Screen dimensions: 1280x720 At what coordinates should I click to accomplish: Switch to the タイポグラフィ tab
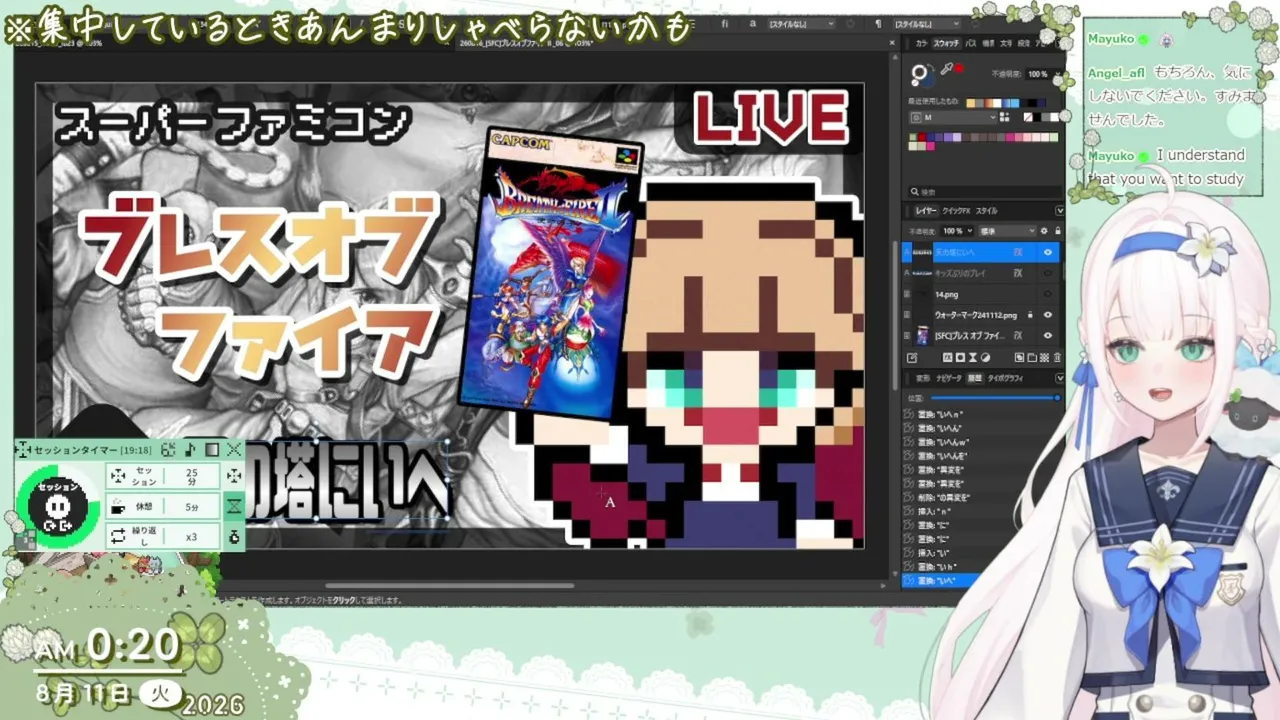click(x=1006, y=378)
